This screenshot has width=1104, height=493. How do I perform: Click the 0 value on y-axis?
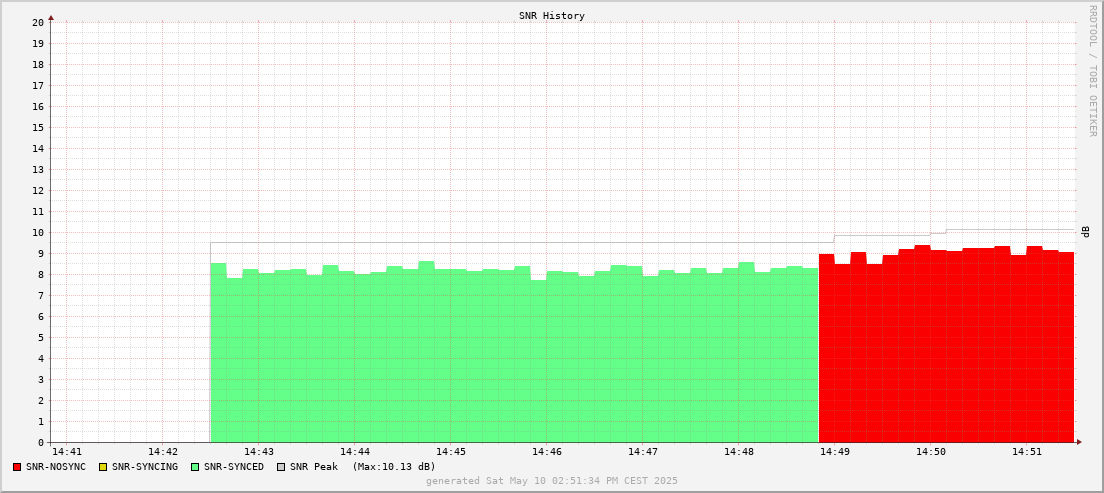click(42, 442)
